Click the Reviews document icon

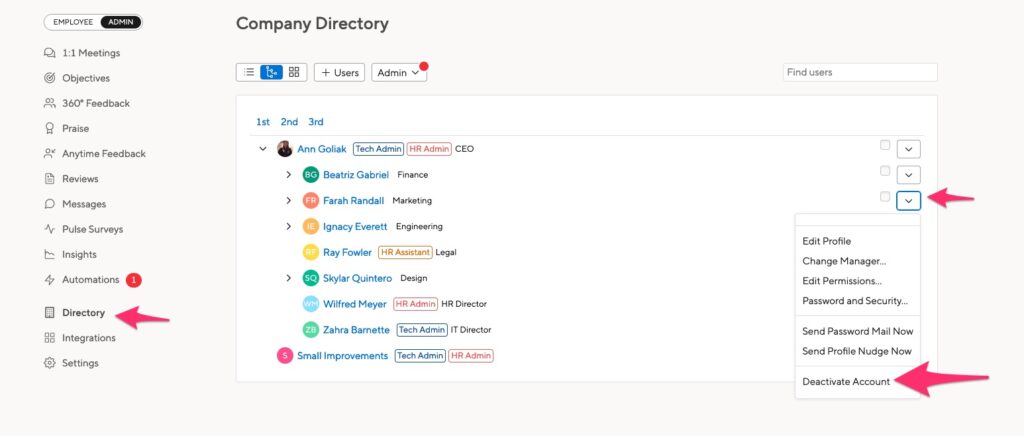point(50,179)
